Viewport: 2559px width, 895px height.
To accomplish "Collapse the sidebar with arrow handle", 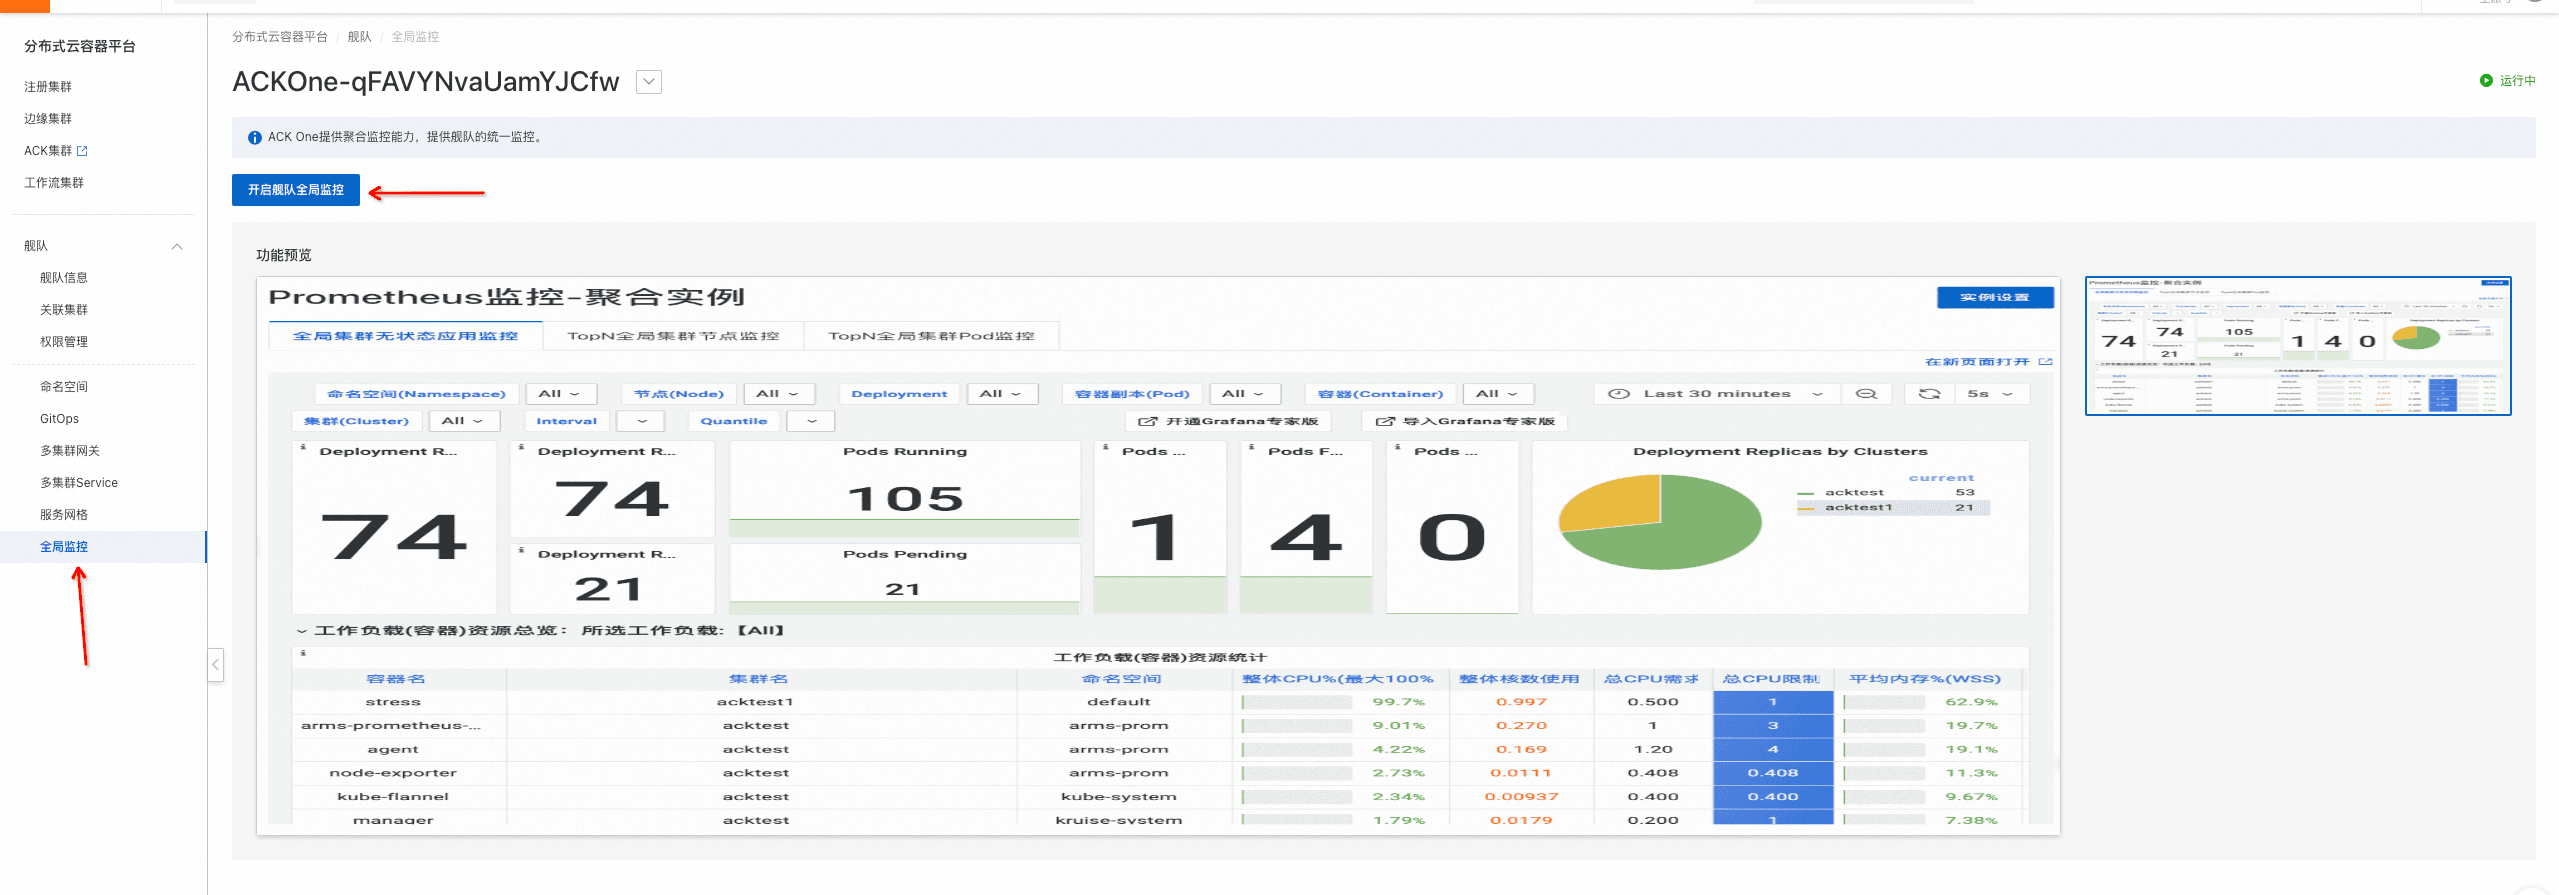I will [x=215, y=665].
